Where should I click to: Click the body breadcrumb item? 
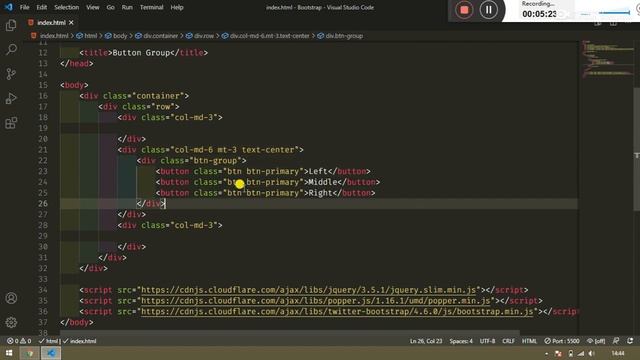pyautogui.click(x=120, y=36)
